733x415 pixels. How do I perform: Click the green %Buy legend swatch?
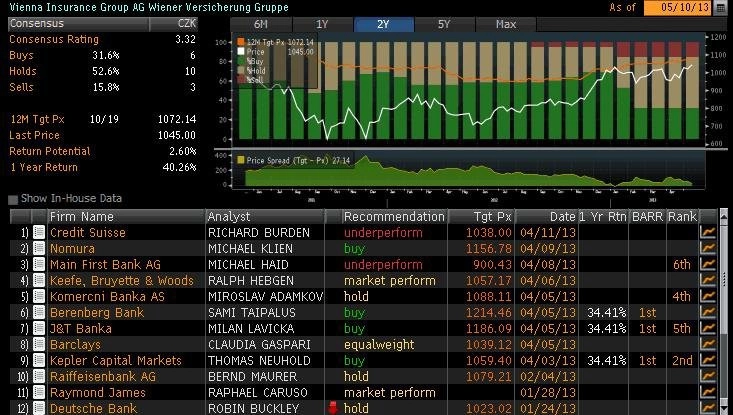click(241, 61)
